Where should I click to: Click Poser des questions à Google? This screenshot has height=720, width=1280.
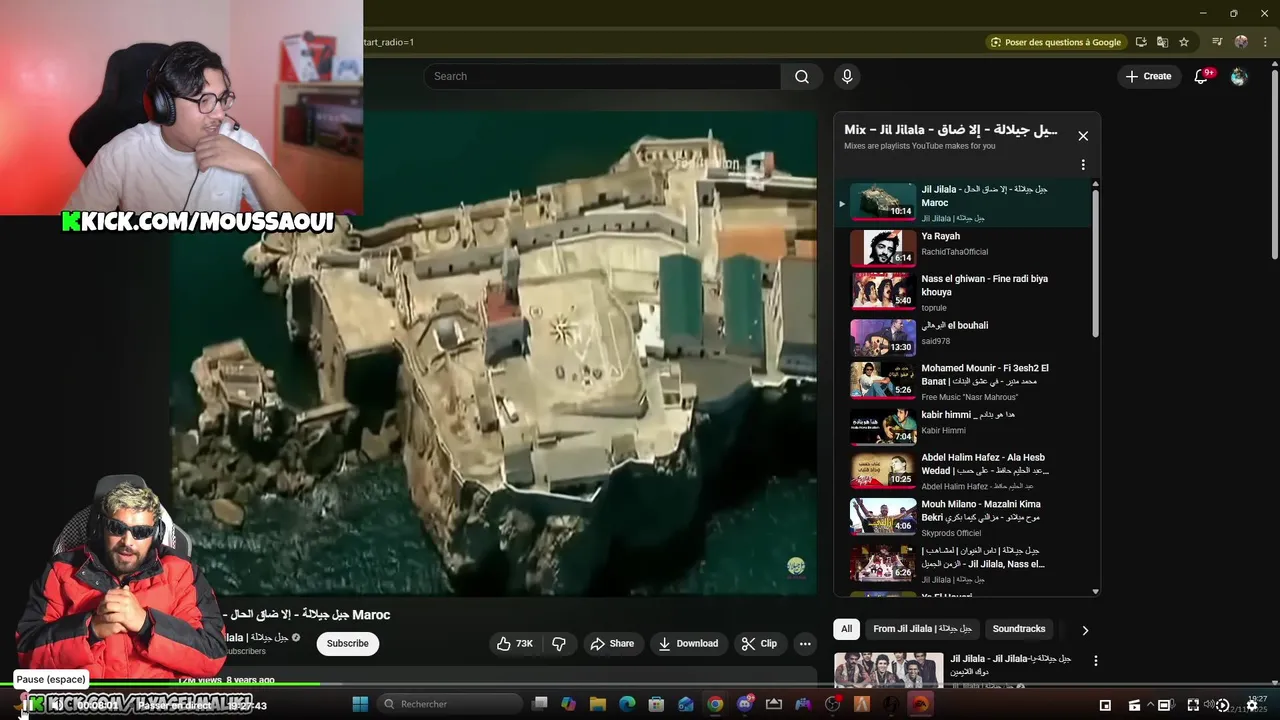[1055, 42]
